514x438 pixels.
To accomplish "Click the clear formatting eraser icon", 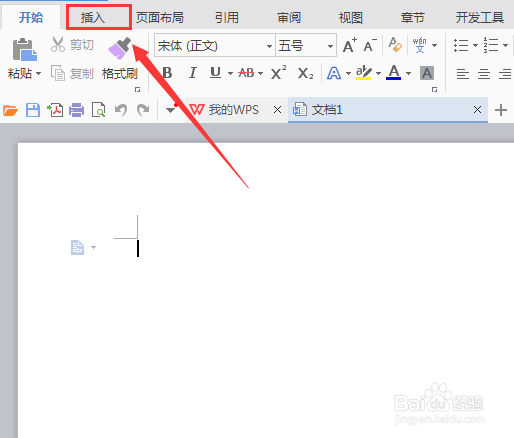I will click(395, 45).
